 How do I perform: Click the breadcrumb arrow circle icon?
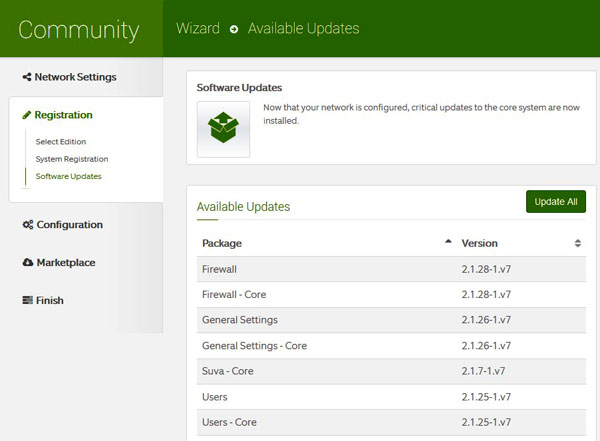234,29
